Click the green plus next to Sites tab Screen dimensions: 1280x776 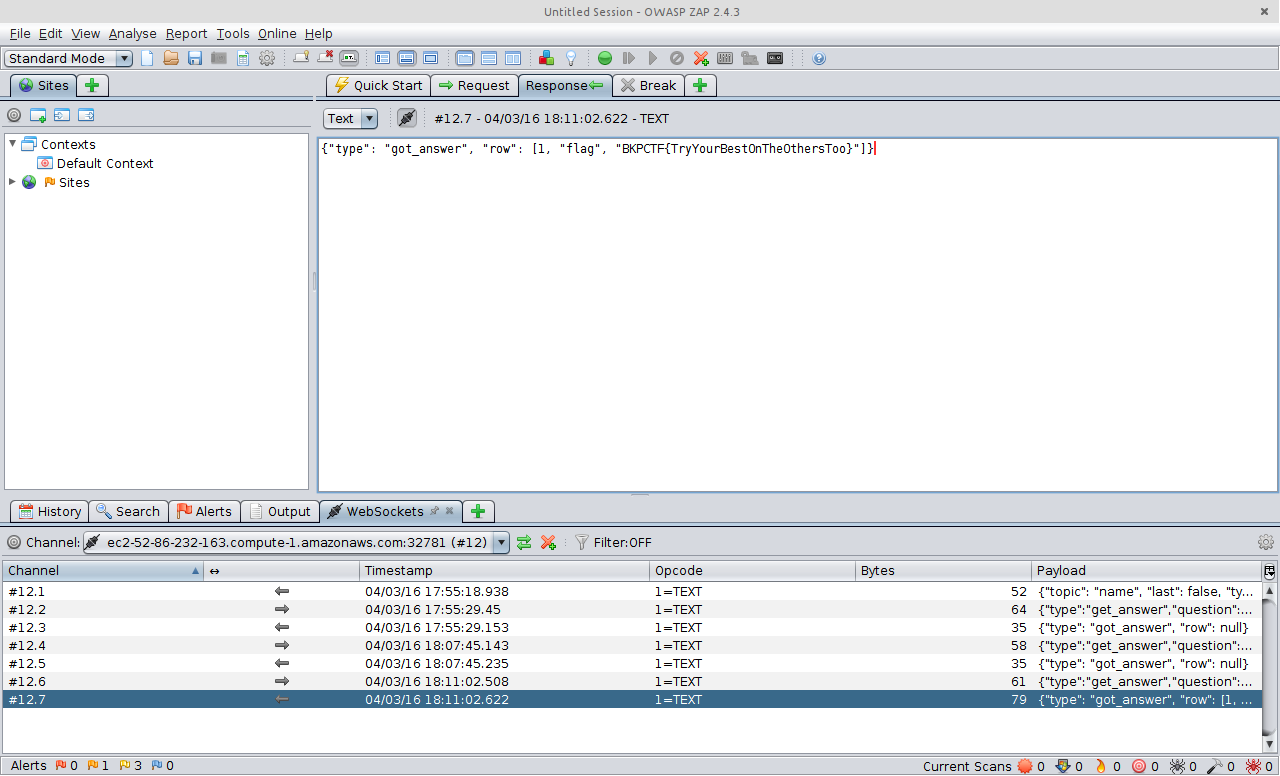(x=92, y=86)
